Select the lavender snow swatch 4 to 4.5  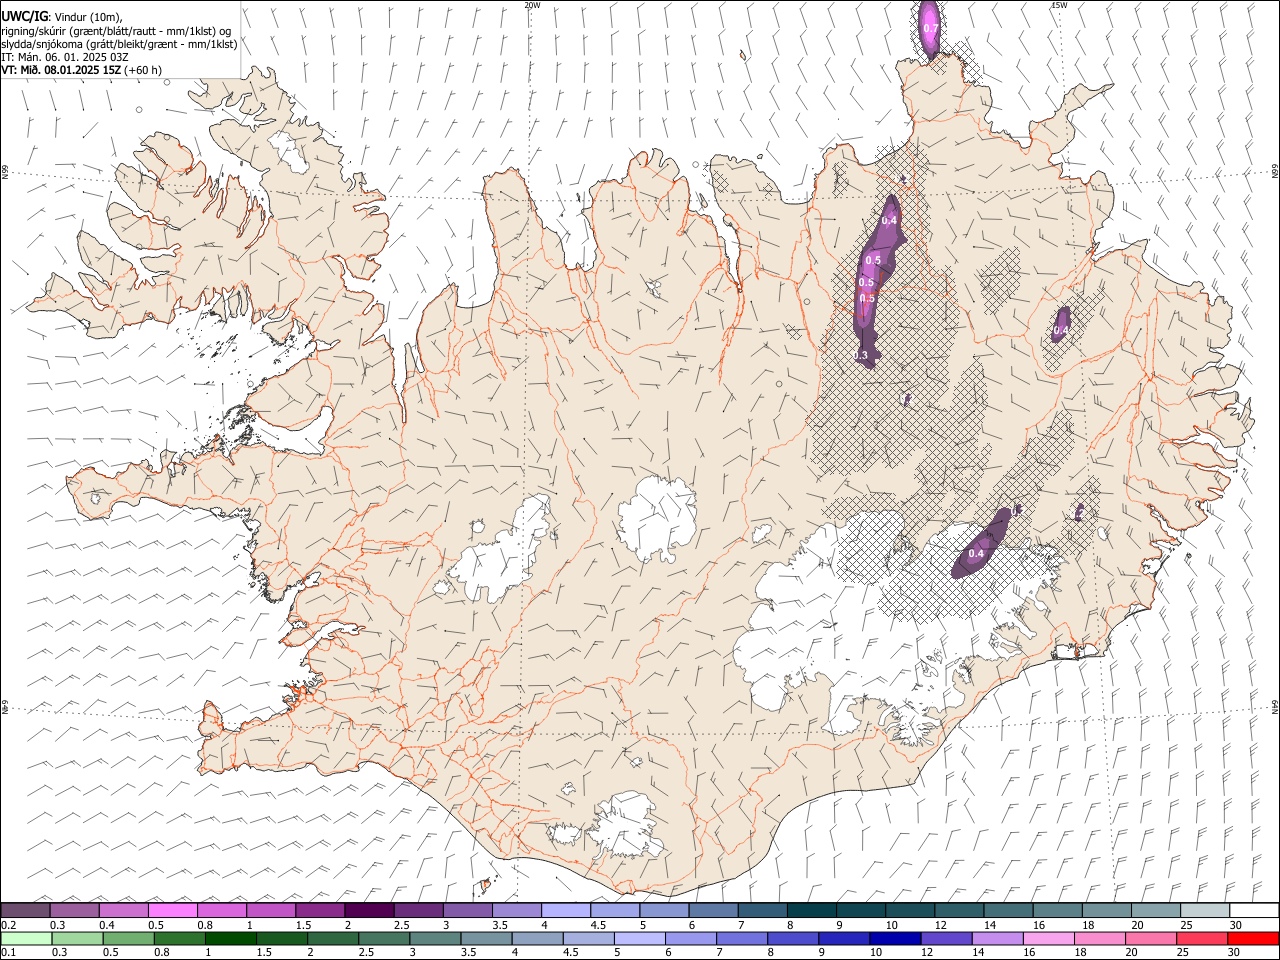[565, 910]
